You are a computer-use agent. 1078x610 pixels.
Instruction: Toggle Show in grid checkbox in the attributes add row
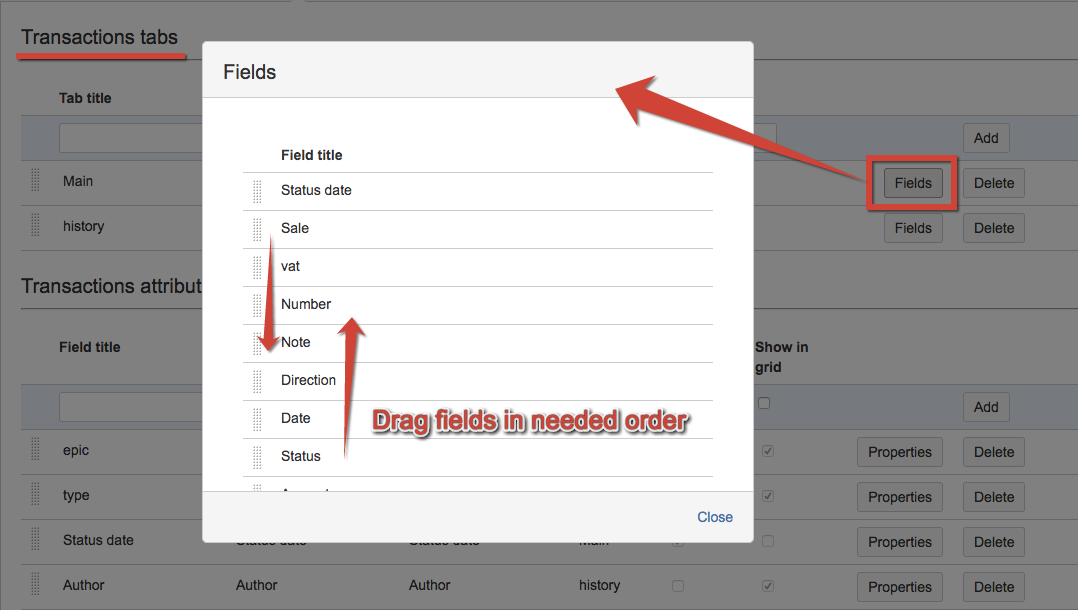click(x=765, y=404)
